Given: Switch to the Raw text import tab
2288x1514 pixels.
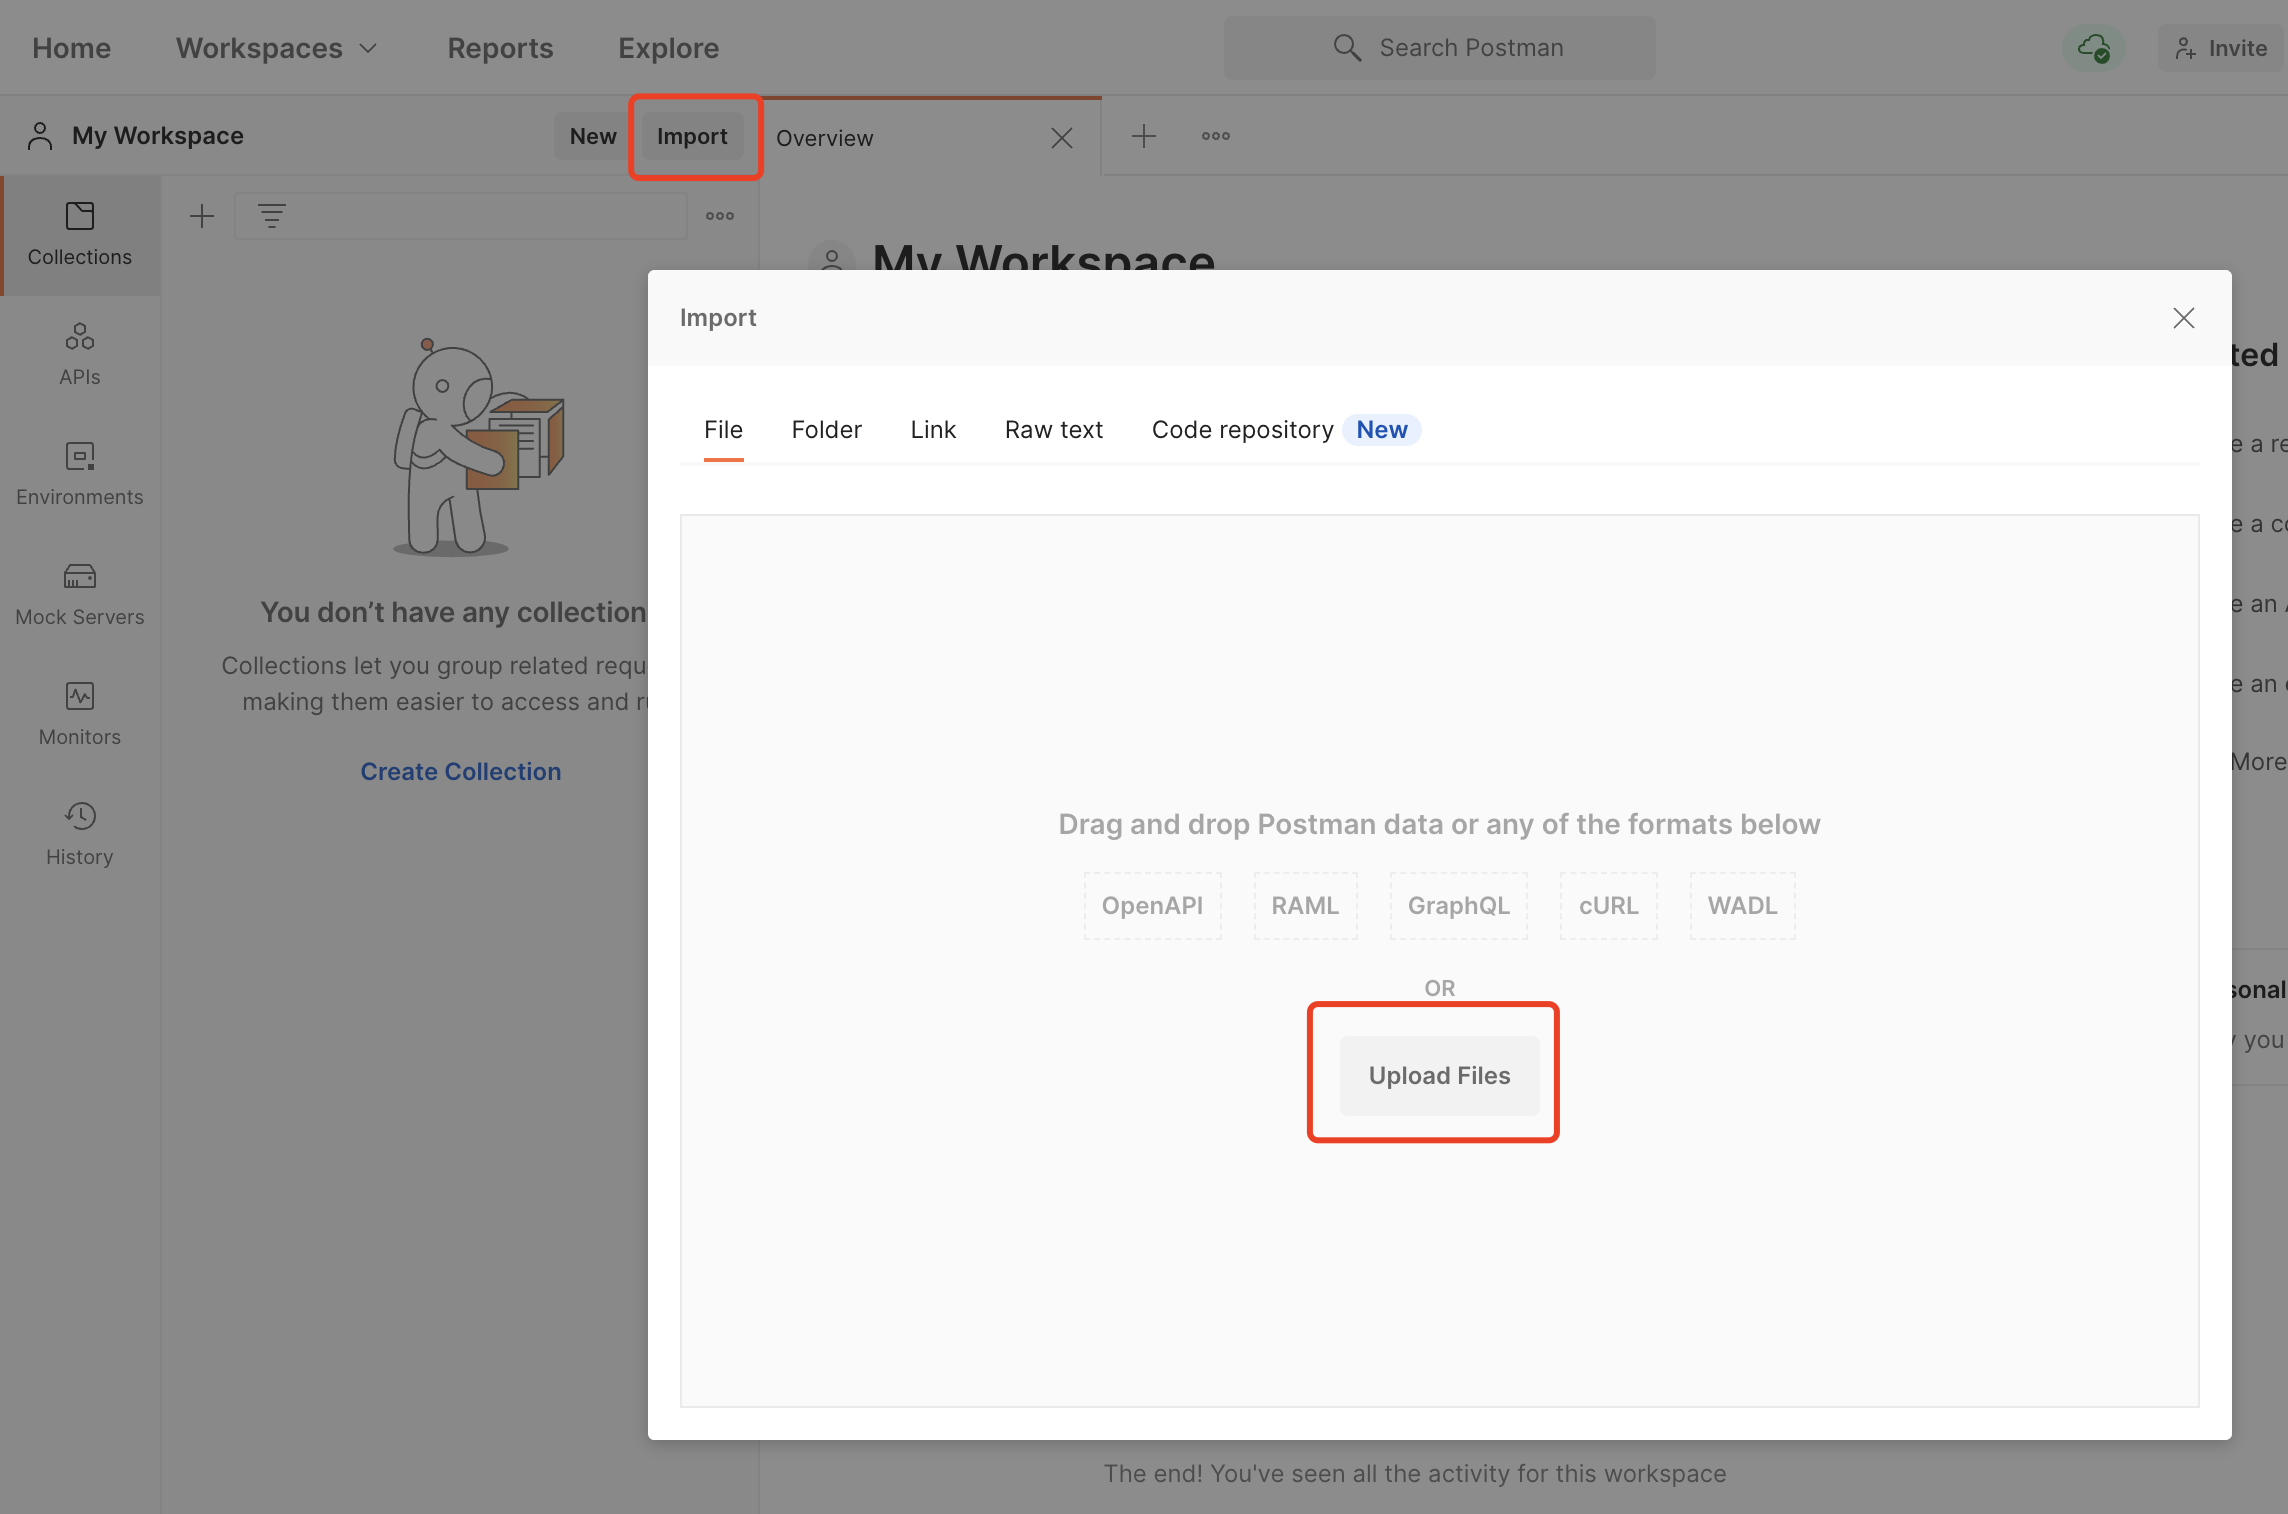Looking at the screenshot, I should pyautogui.click(x=1054, y=430).
